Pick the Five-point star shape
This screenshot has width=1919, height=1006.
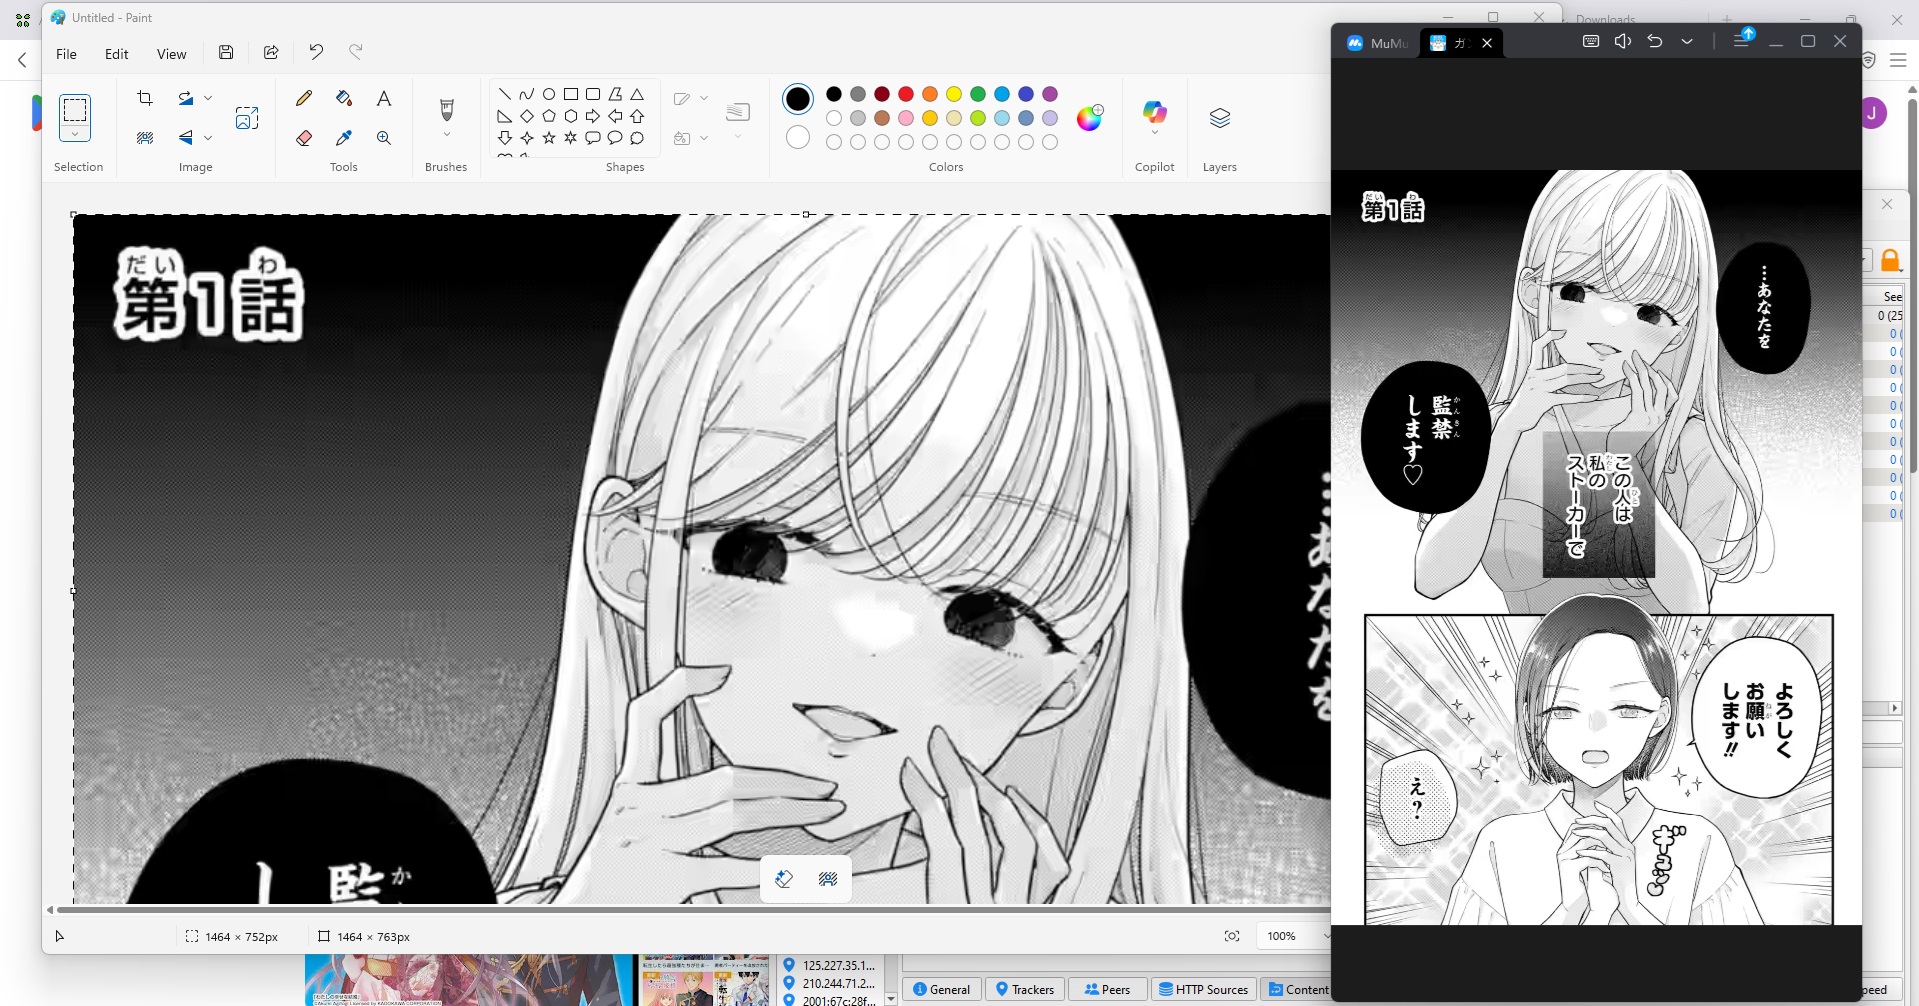549,138
